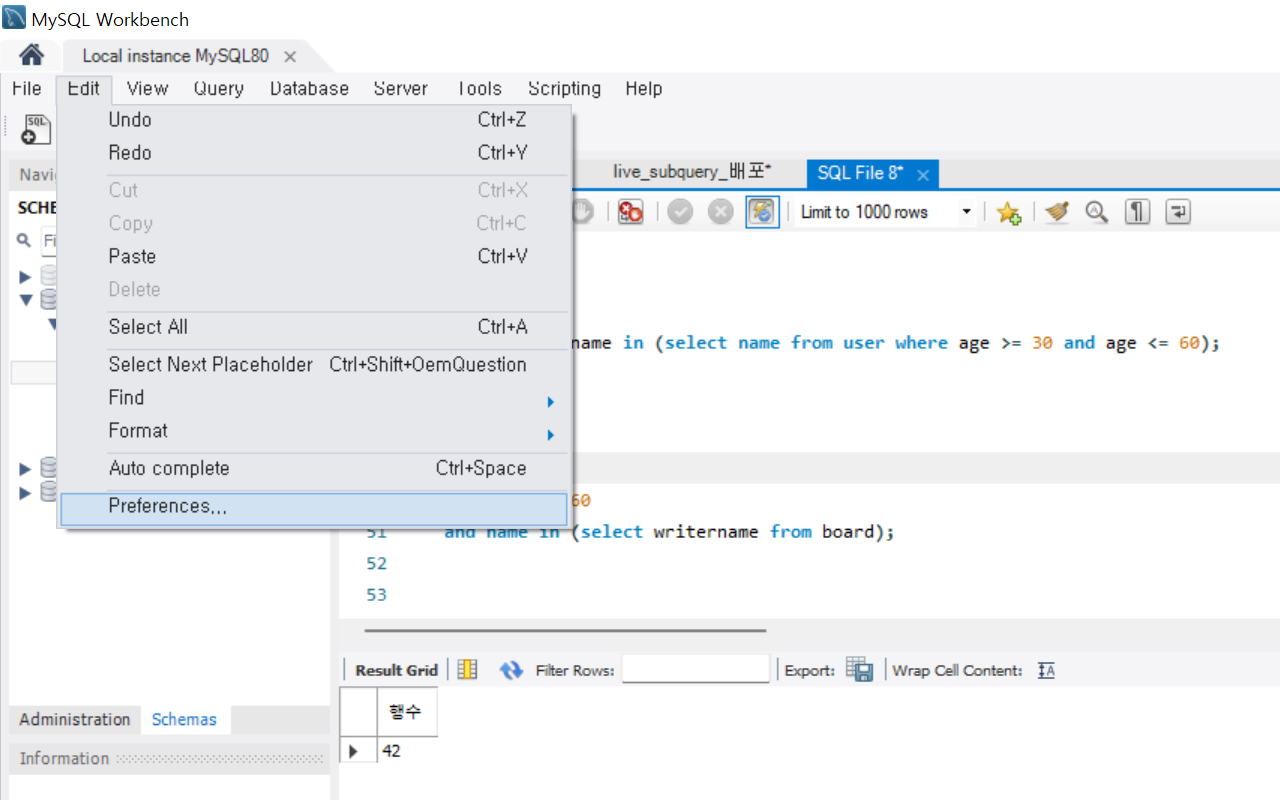Image resolution: width=1280 pixels, height=800 pixels.
Task: Roll back the transaction X icon
Action: pyautogui.click(x=720, y=212)
